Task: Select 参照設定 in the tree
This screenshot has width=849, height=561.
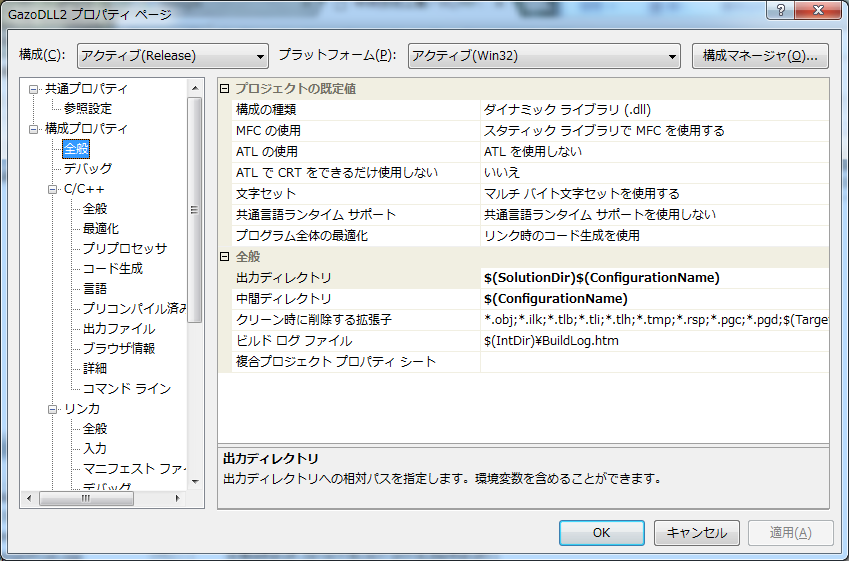Action: coord(87,108)
